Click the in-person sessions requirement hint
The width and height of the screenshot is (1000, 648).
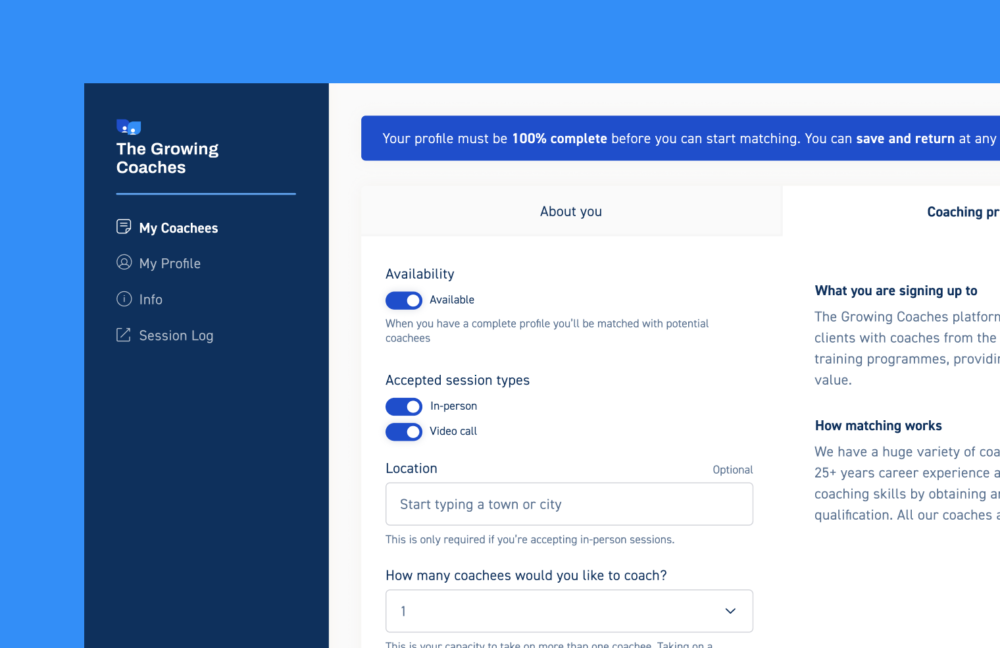(530, 540)
